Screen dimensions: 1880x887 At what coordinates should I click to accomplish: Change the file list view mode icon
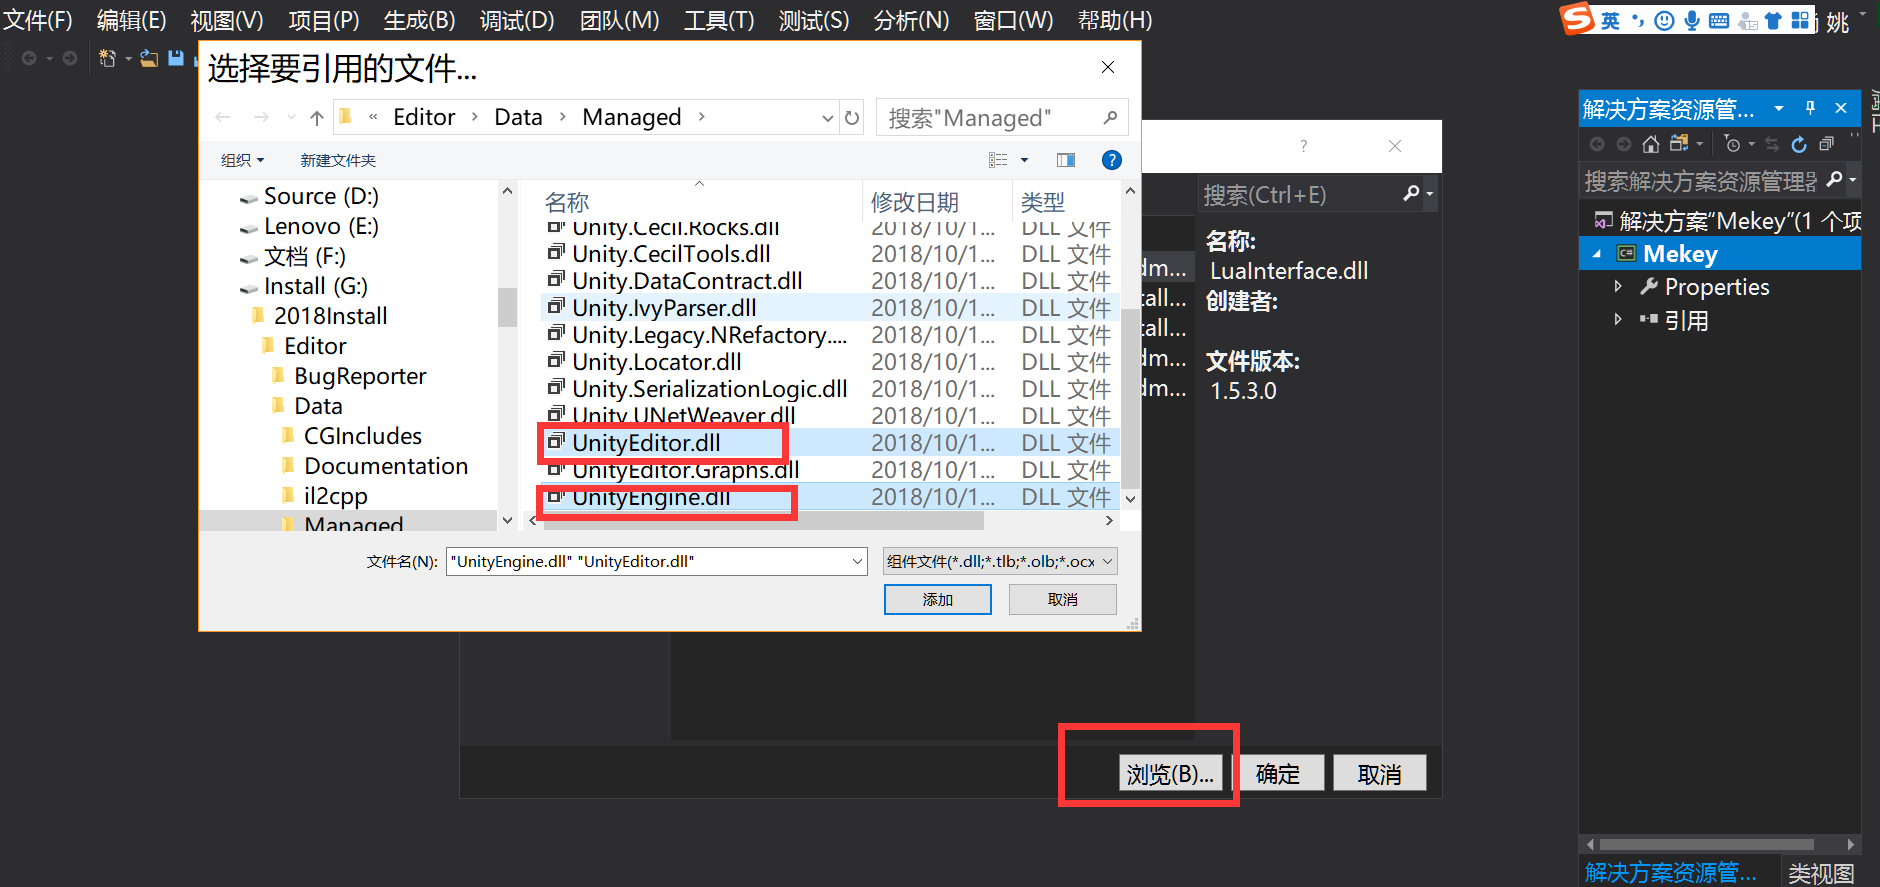[998, 160]
